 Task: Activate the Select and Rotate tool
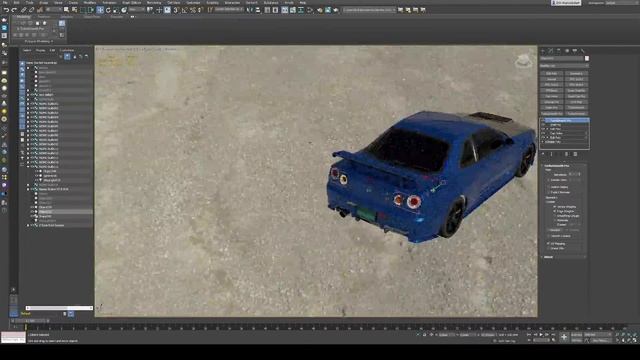click(x=108, y=10)
